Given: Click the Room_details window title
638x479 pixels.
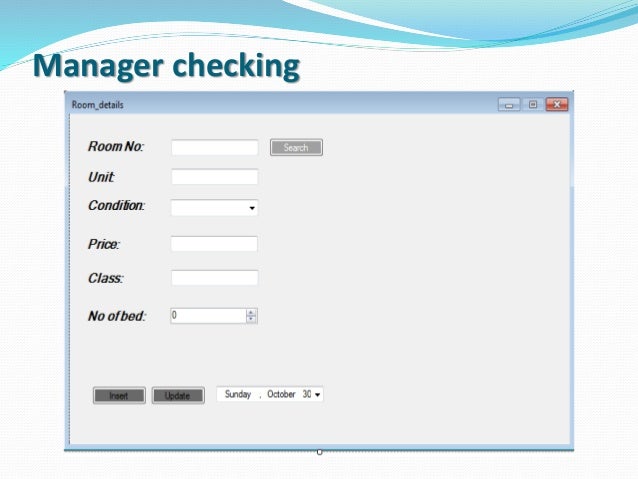Looking at the screenshot, I should coord(98,105).
